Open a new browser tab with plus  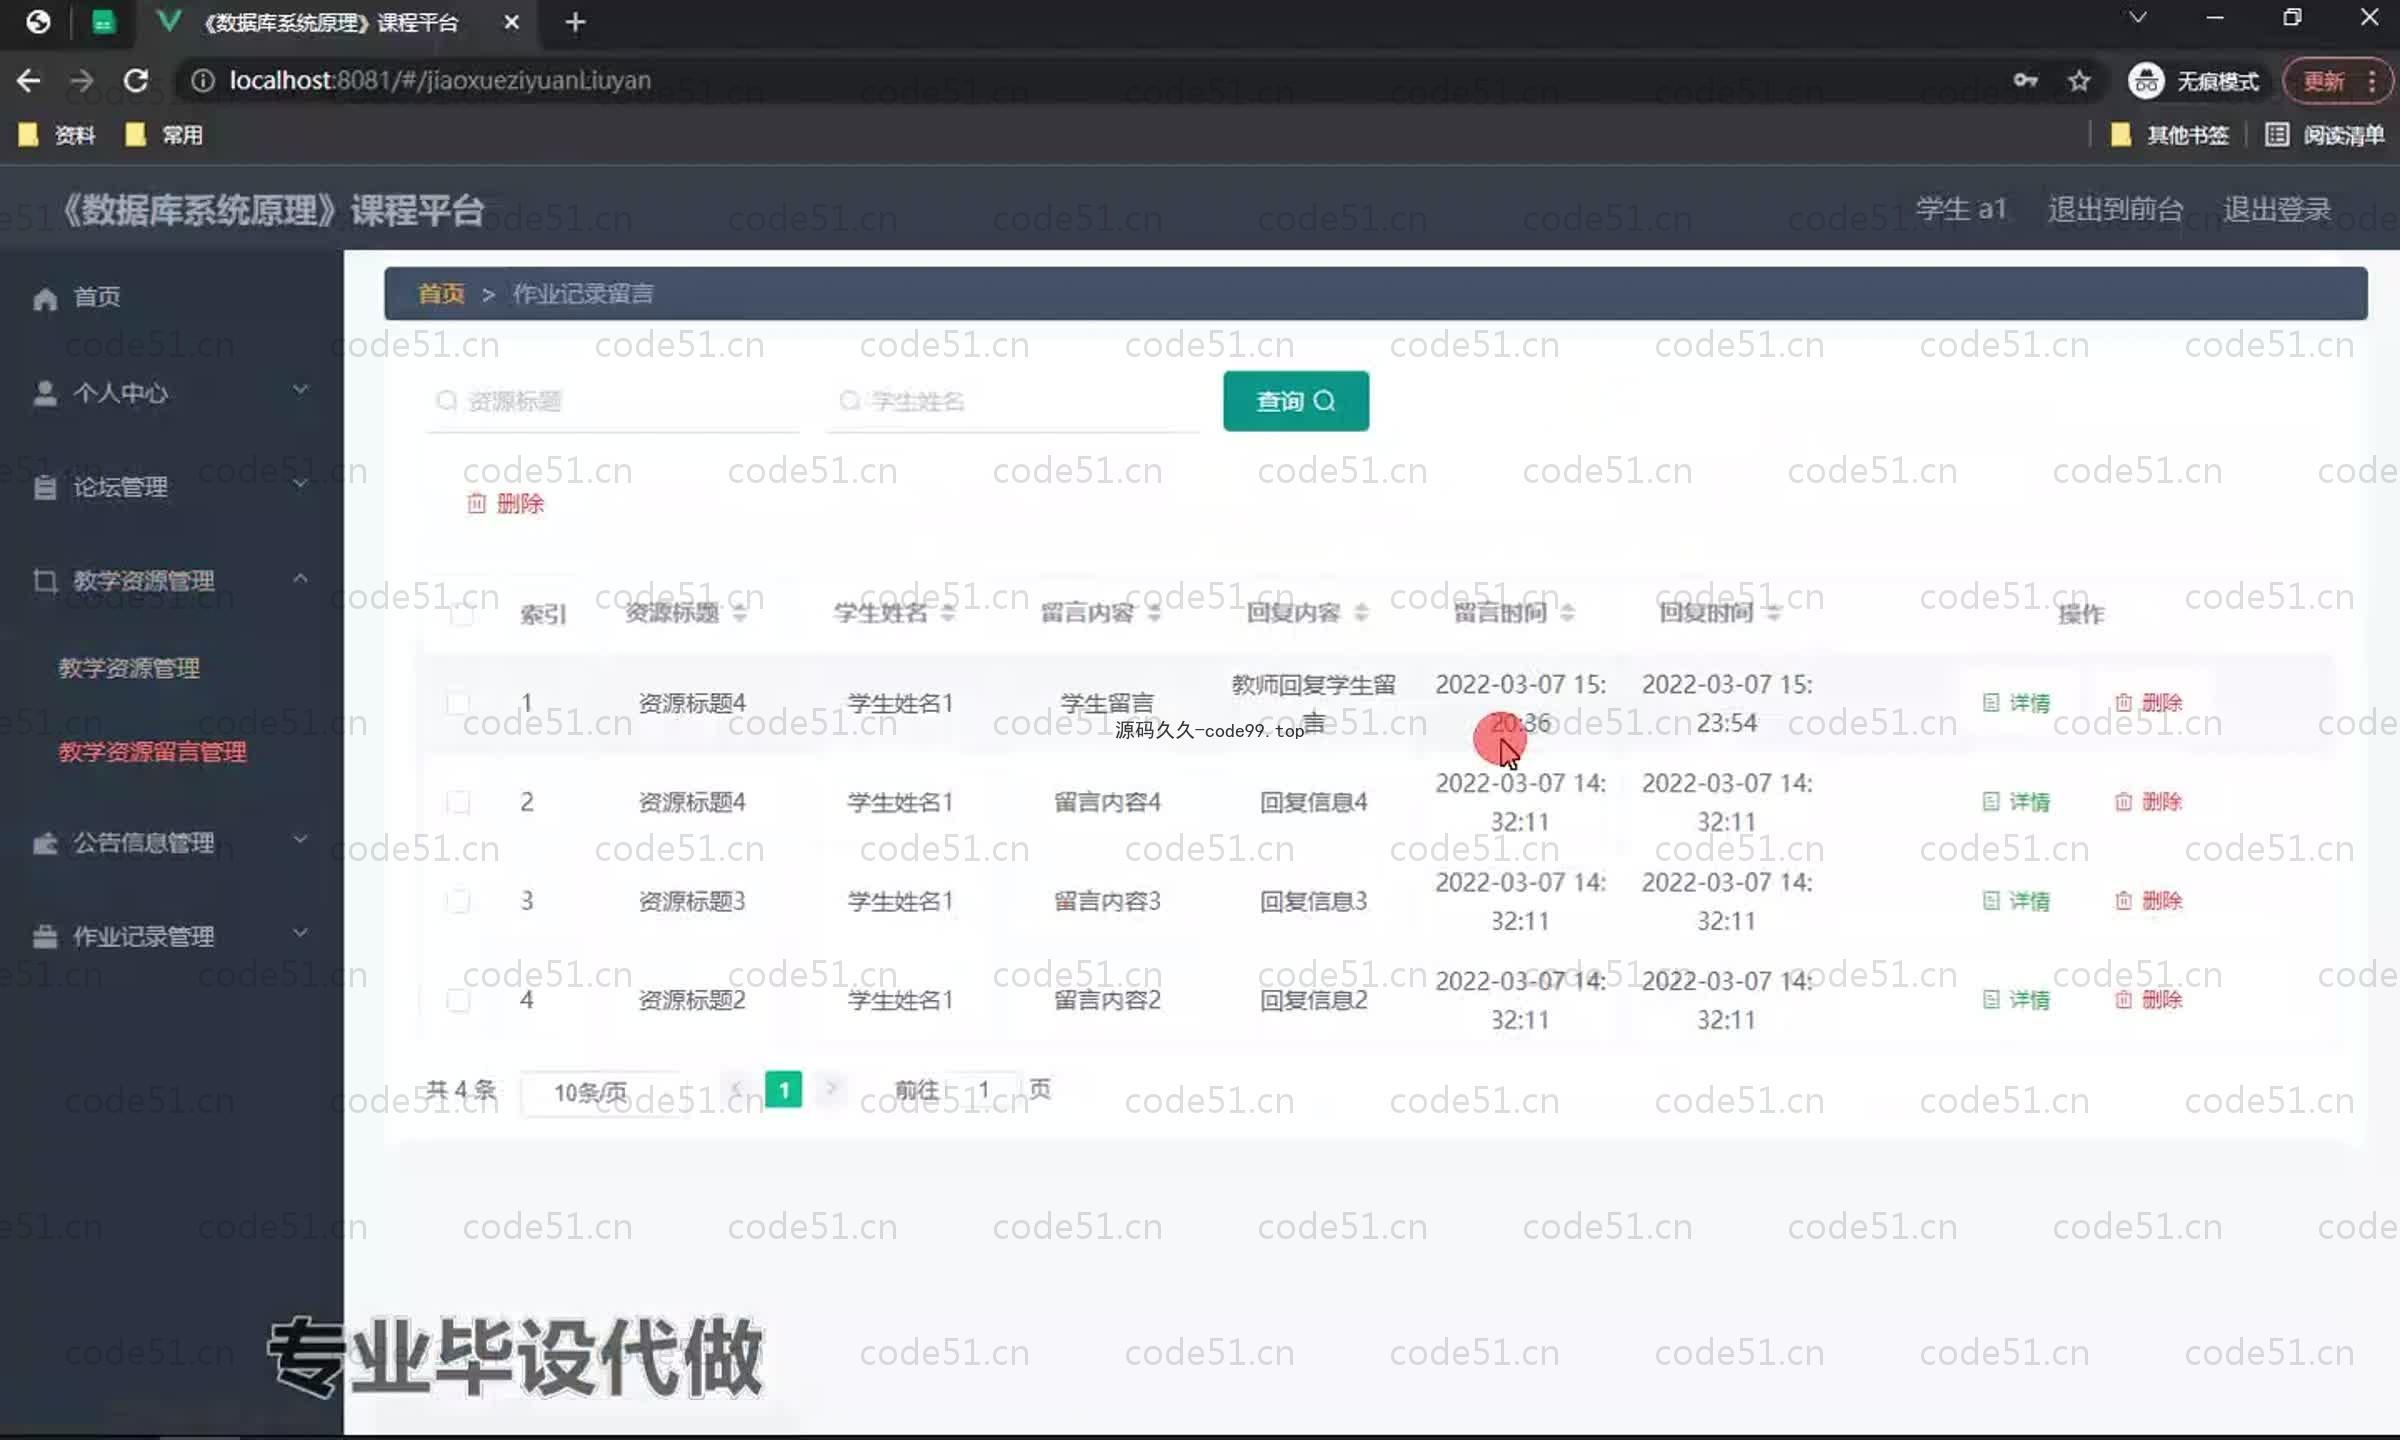point(575,22)
